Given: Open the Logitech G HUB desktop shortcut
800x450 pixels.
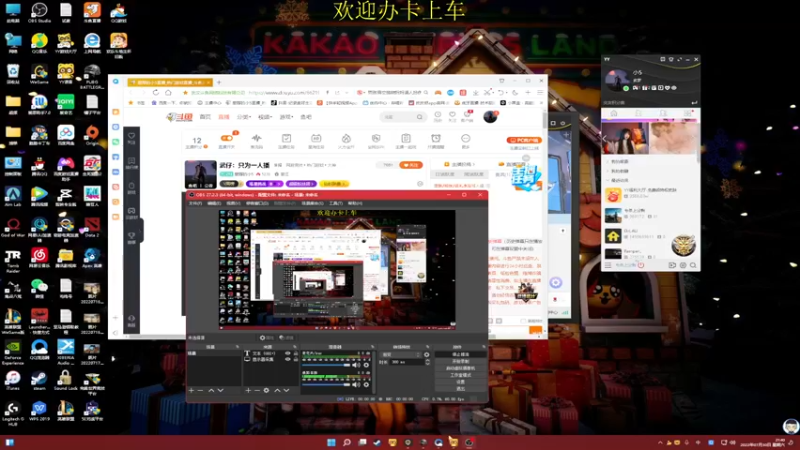Looking at the screenshot, I should pos(13,413).
